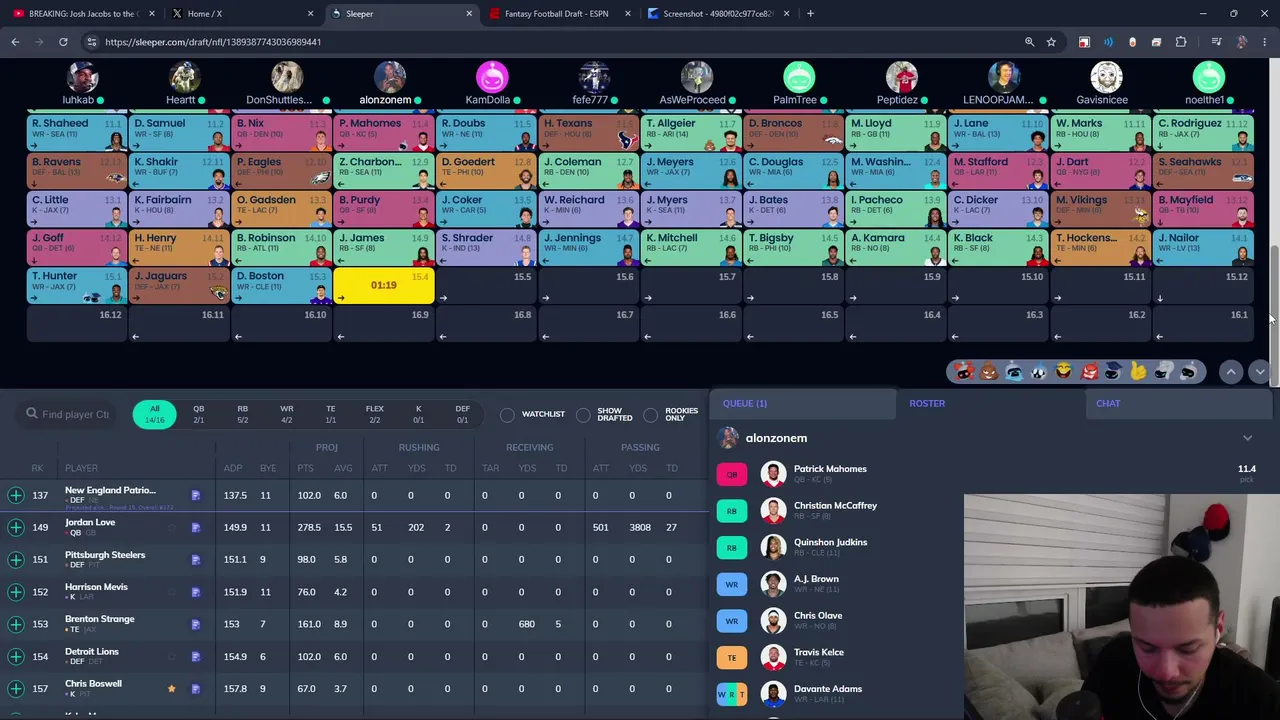The image size is (1280, 720).
Task: Switch to Fantasy Football Draft ESPN tab
Action: coord(562,14)
